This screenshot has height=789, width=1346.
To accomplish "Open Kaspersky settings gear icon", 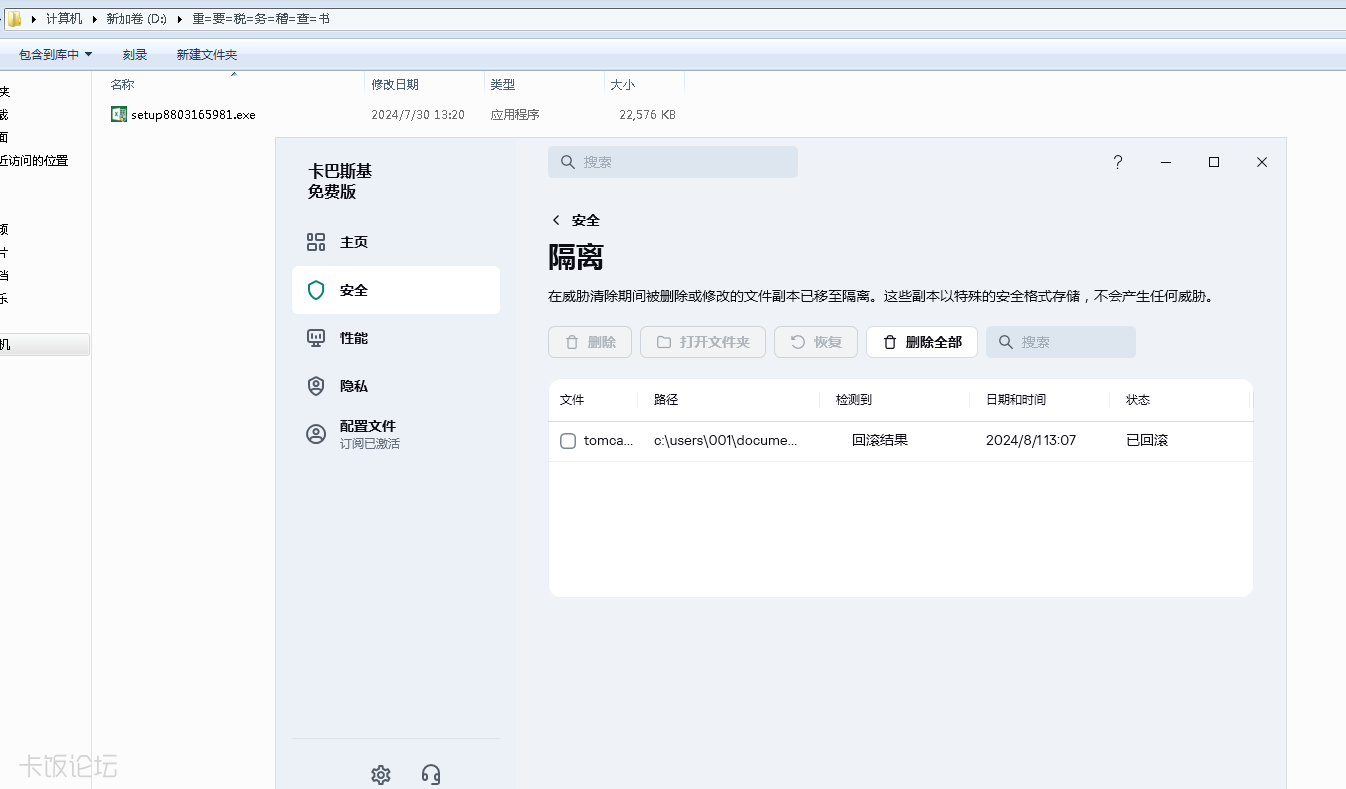I will (381, 775).
